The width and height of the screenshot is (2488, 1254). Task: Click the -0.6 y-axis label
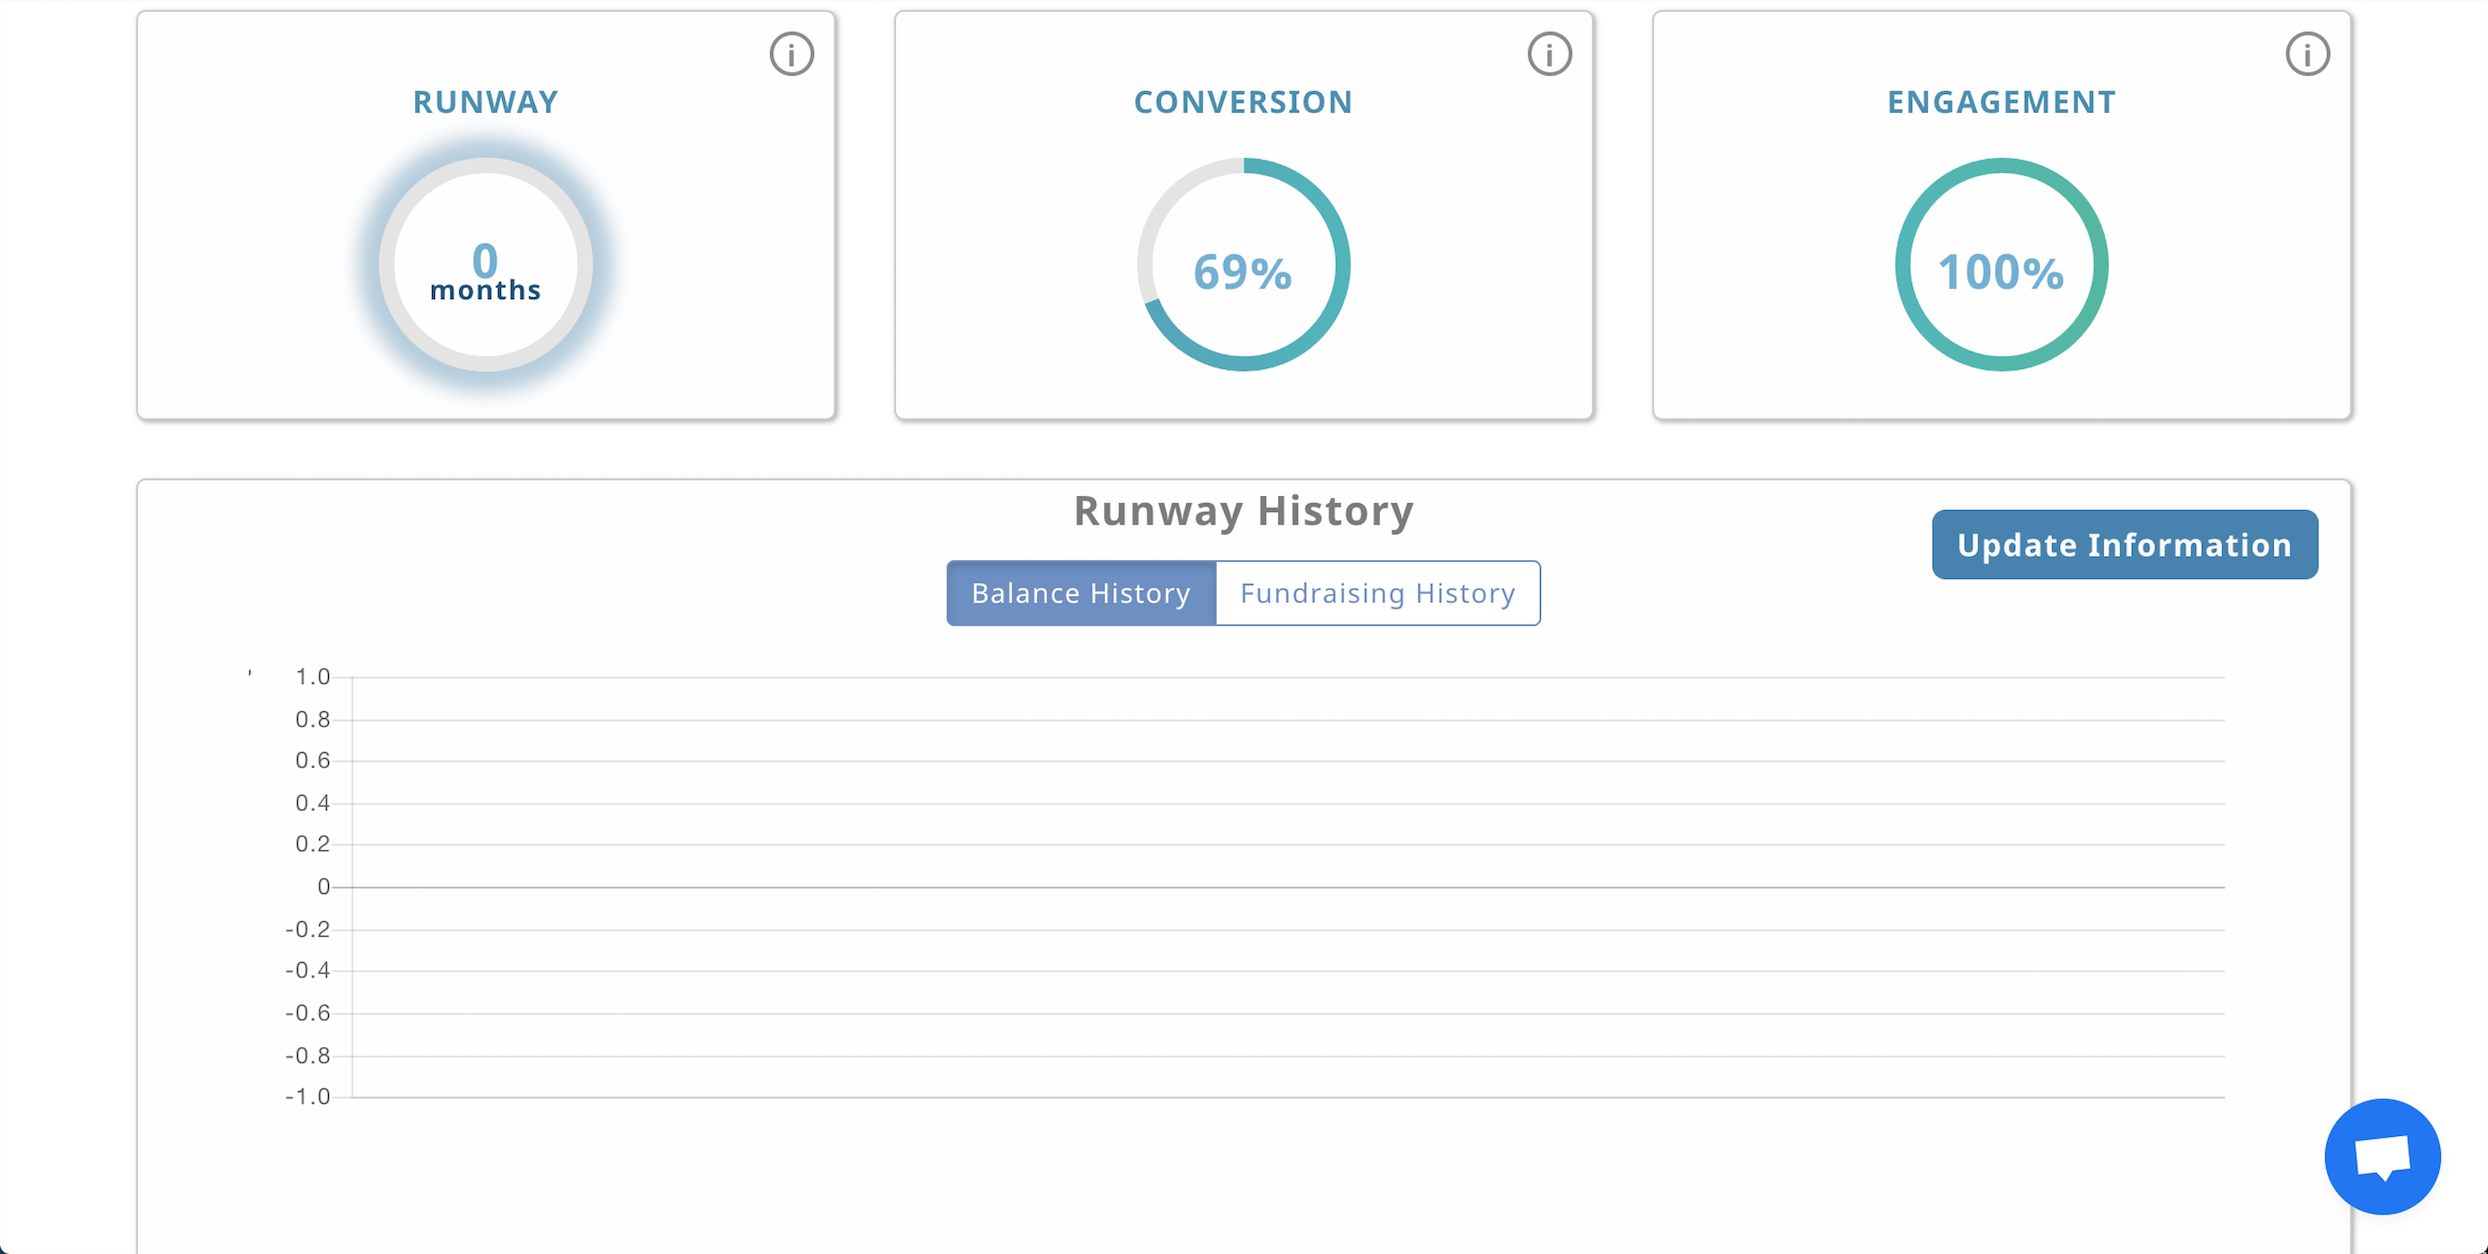307,1013
